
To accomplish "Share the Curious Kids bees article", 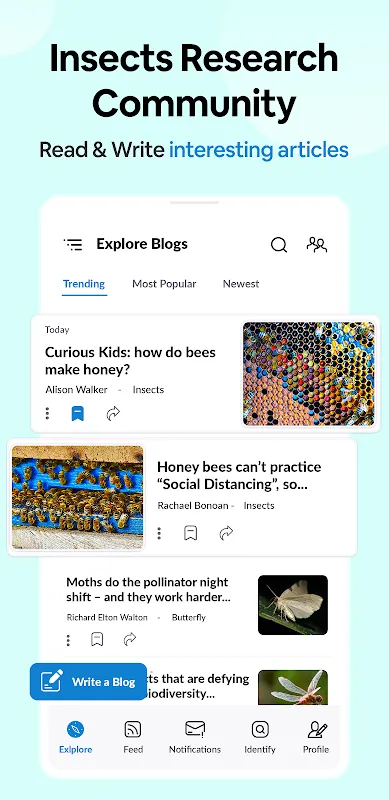I will (x=113, y=413).
